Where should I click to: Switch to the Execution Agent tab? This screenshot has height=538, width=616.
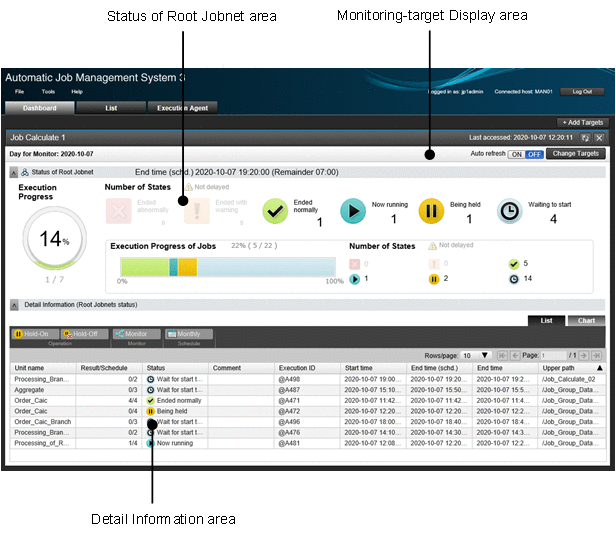click(182, 107)
